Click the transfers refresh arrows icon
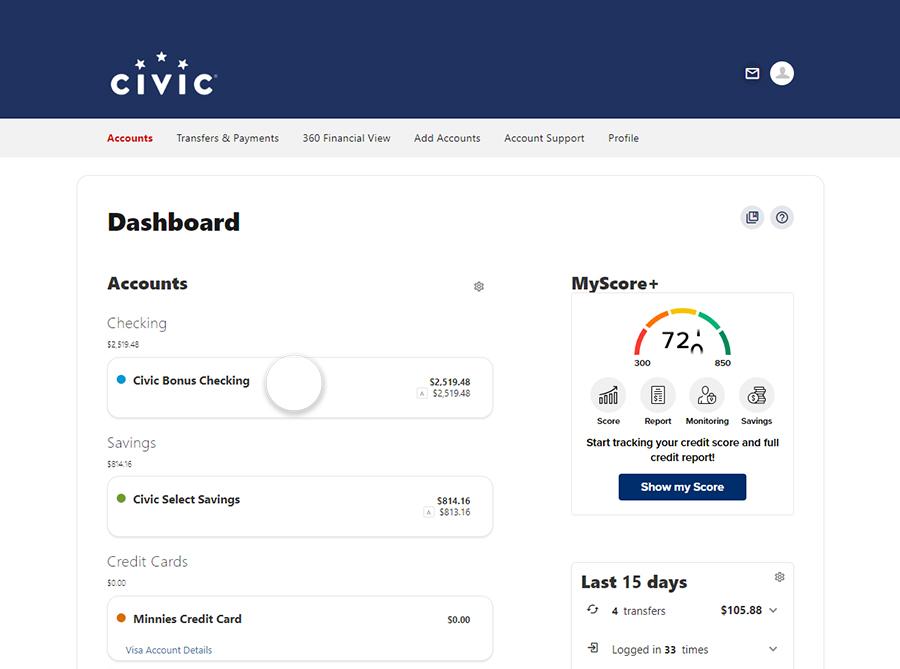 coord(592,610)
